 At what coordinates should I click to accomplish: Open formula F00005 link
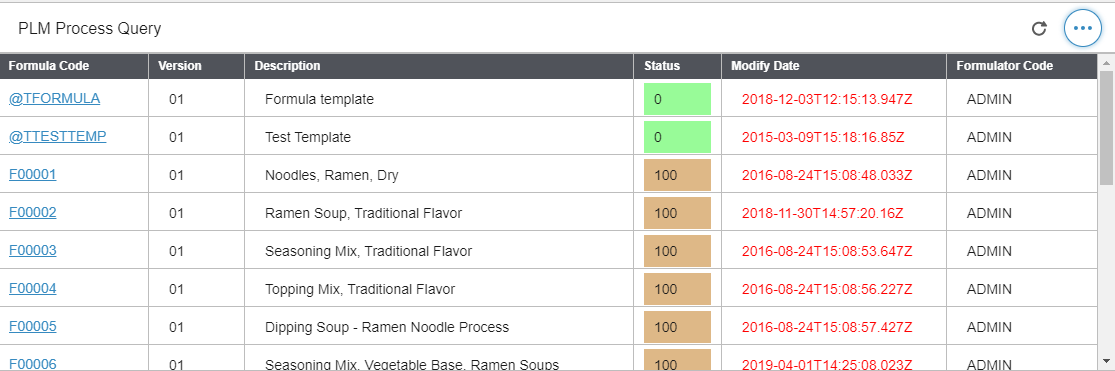coord(33,326)
